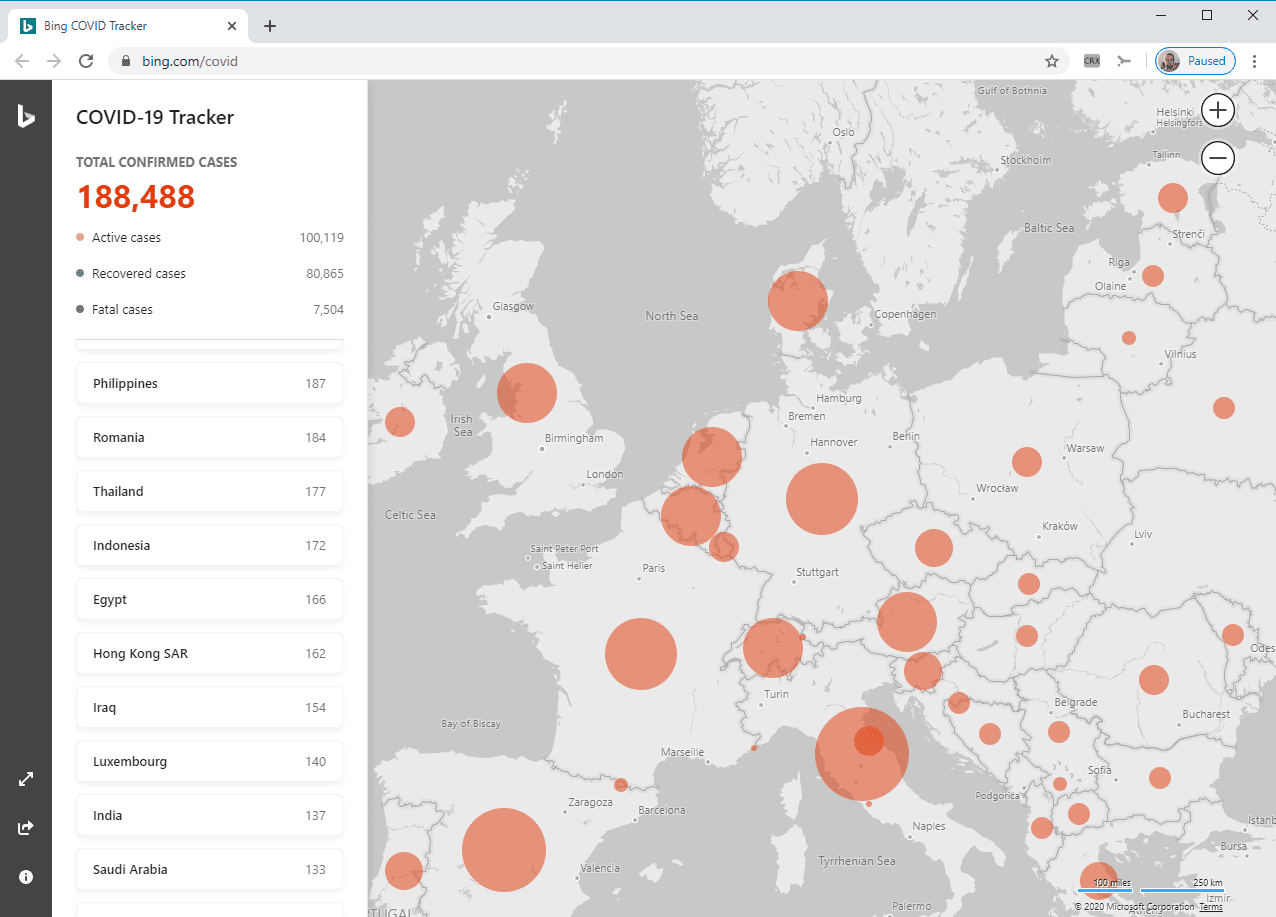Click the Portugal case bubble
Image resolution: width=1276 pixels, height=917 pixels.
(x=404, y=871)
